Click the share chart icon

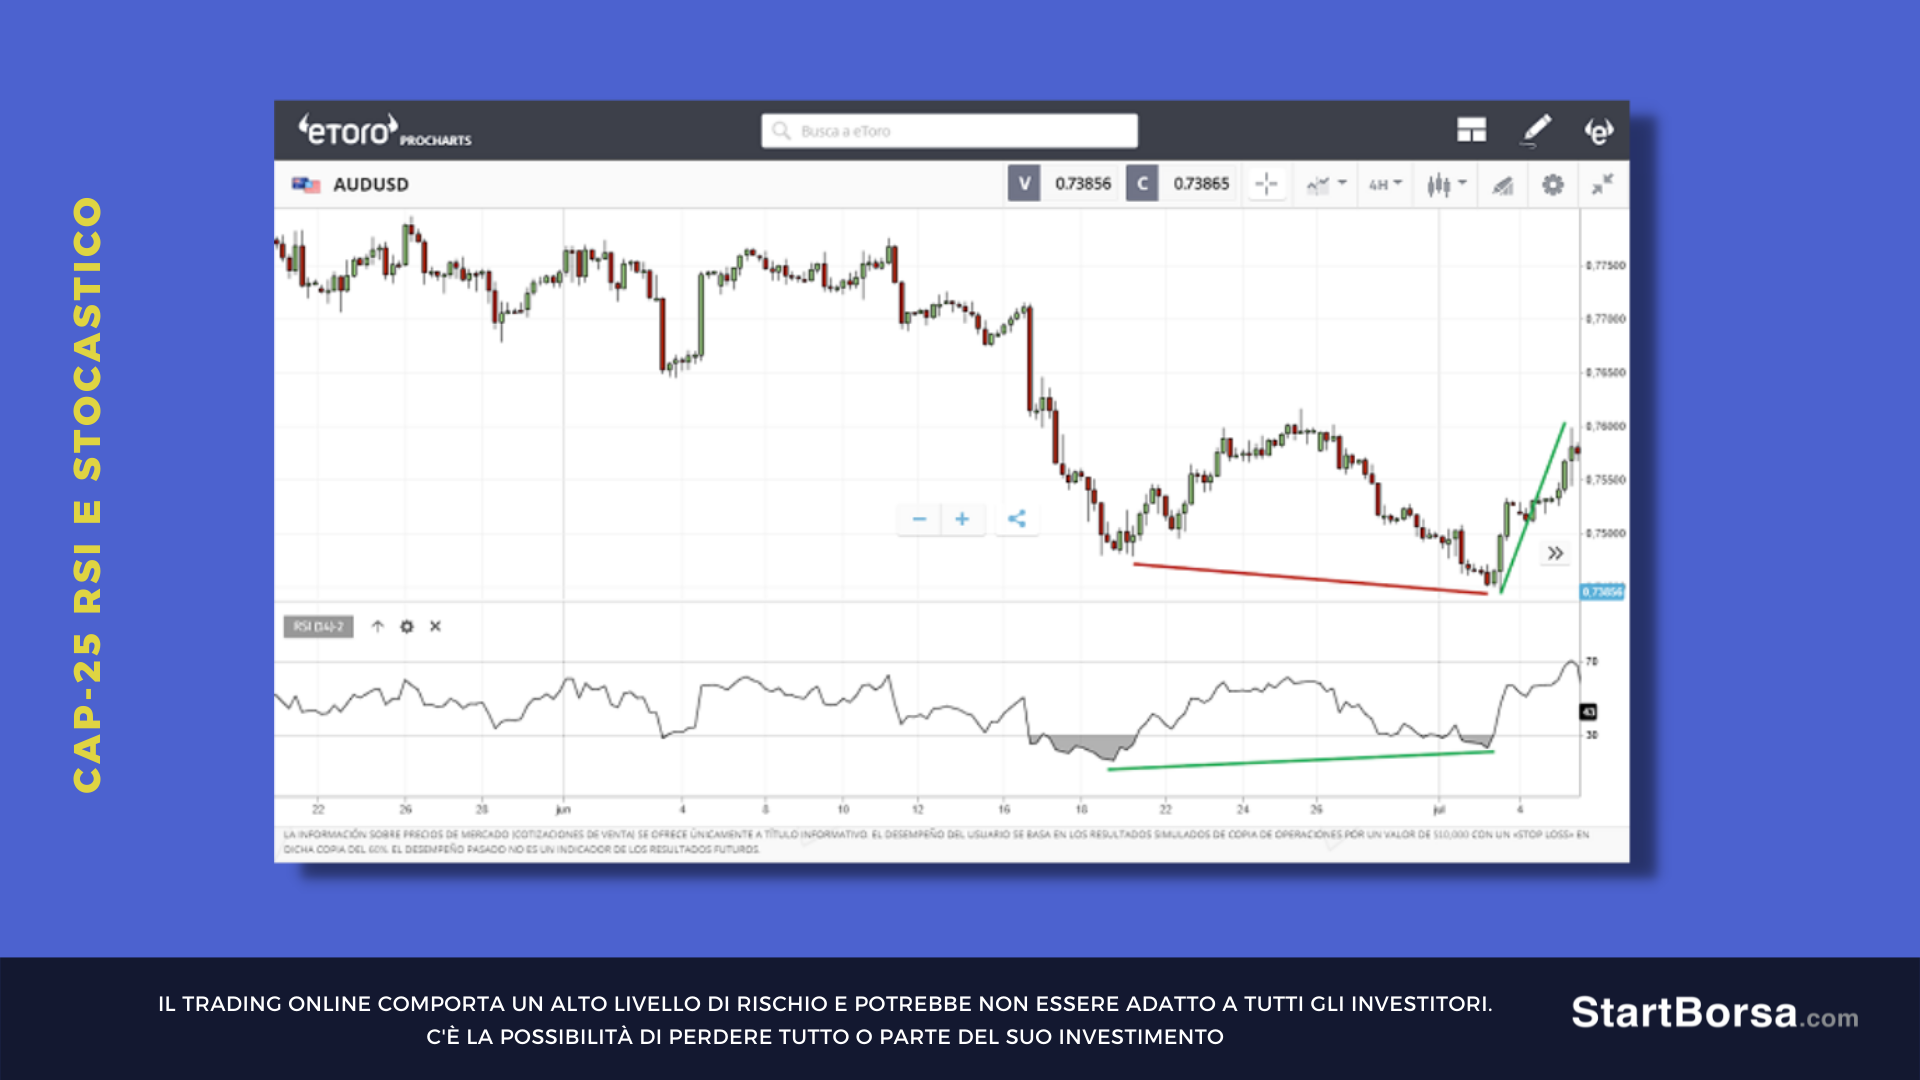click(1017, 519)
